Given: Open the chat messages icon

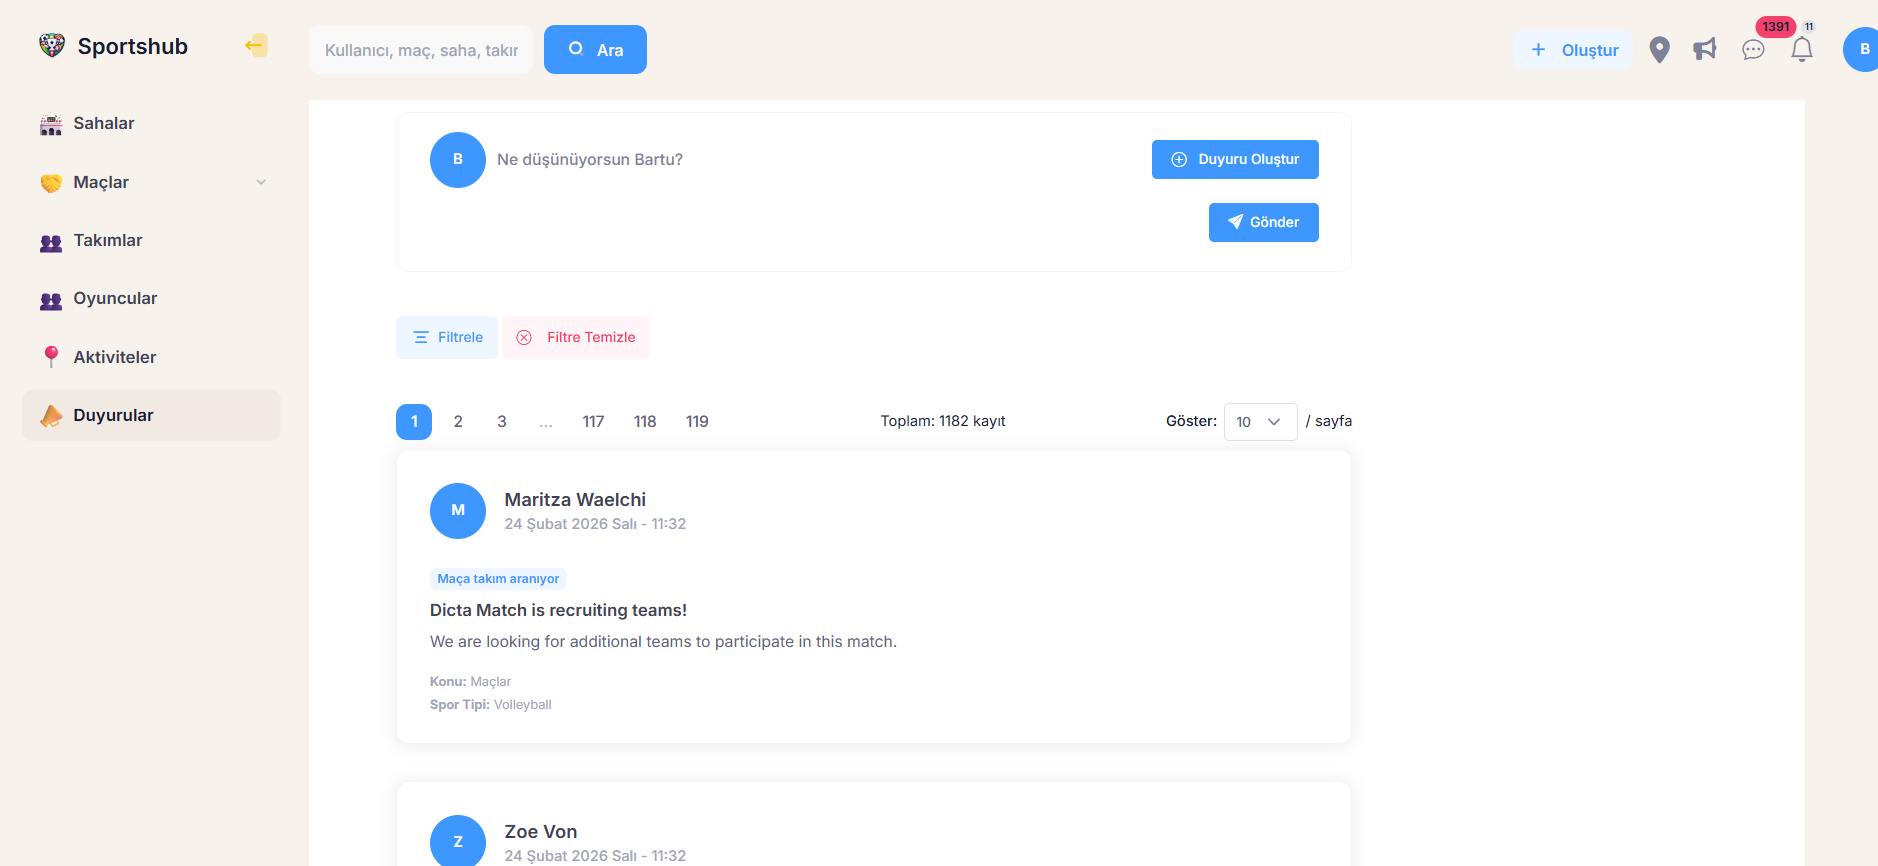Looking at the screenshot, I should 1753,50.
